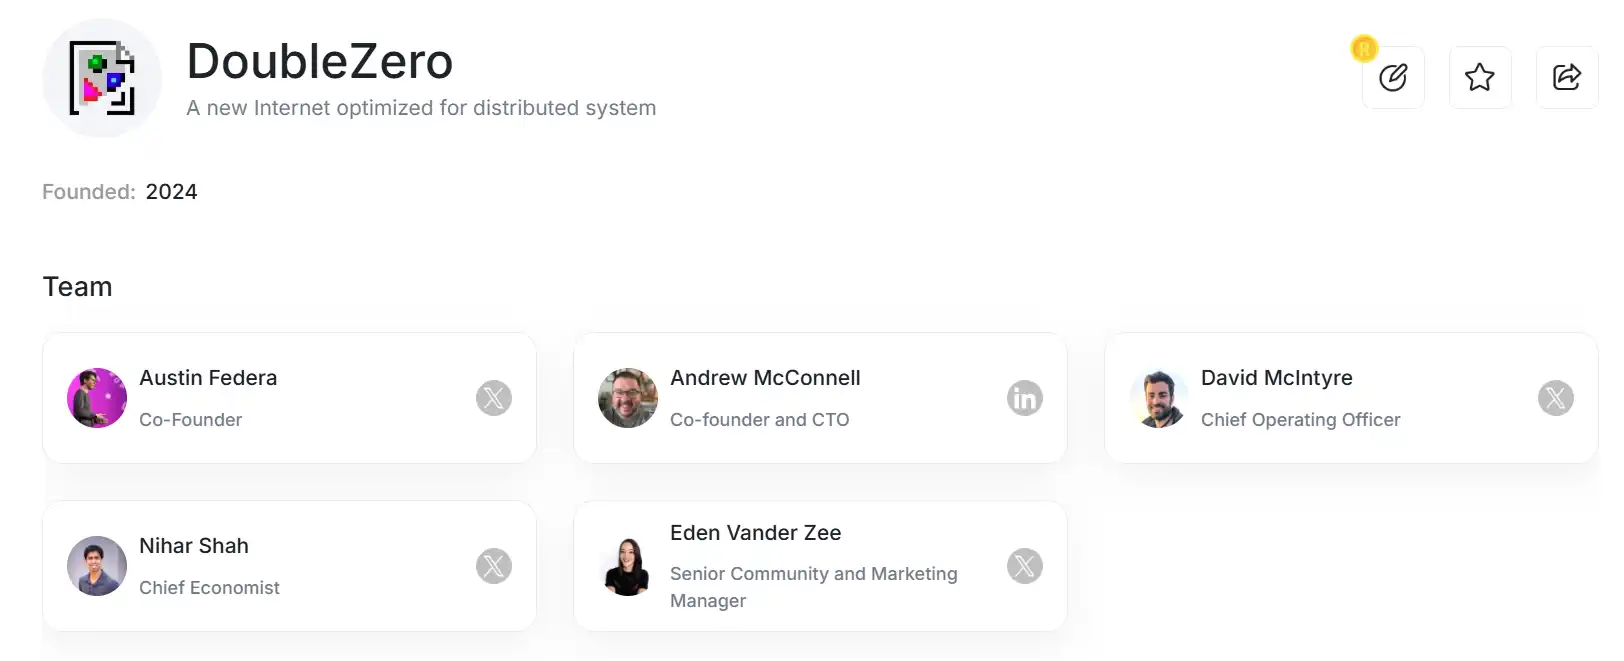Click Nihar Shah's avatar photo
1624x661 pixels.
click(x=97, y=566)
